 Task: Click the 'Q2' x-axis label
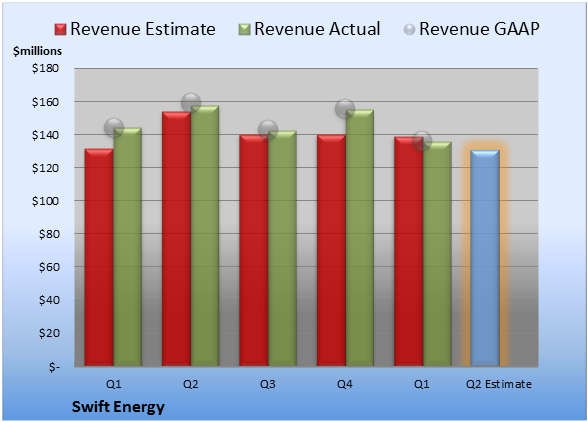pyautogui.click(x=190, y=384)
